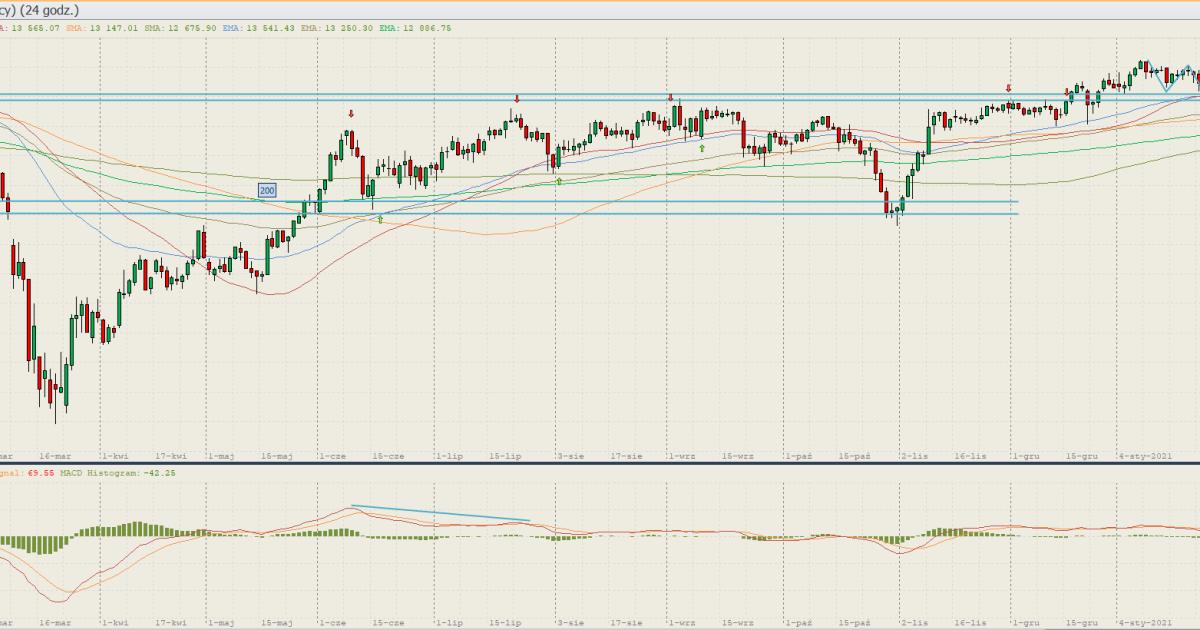Select the red sell arrow above the mid-July high

(517, 99)
